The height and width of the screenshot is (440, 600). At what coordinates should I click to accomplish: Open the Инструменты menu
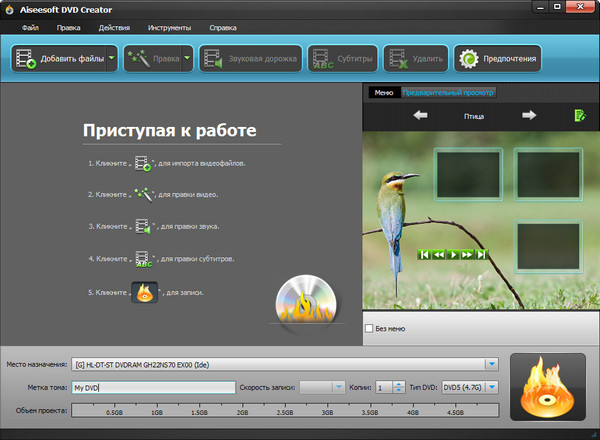point(169,27)
